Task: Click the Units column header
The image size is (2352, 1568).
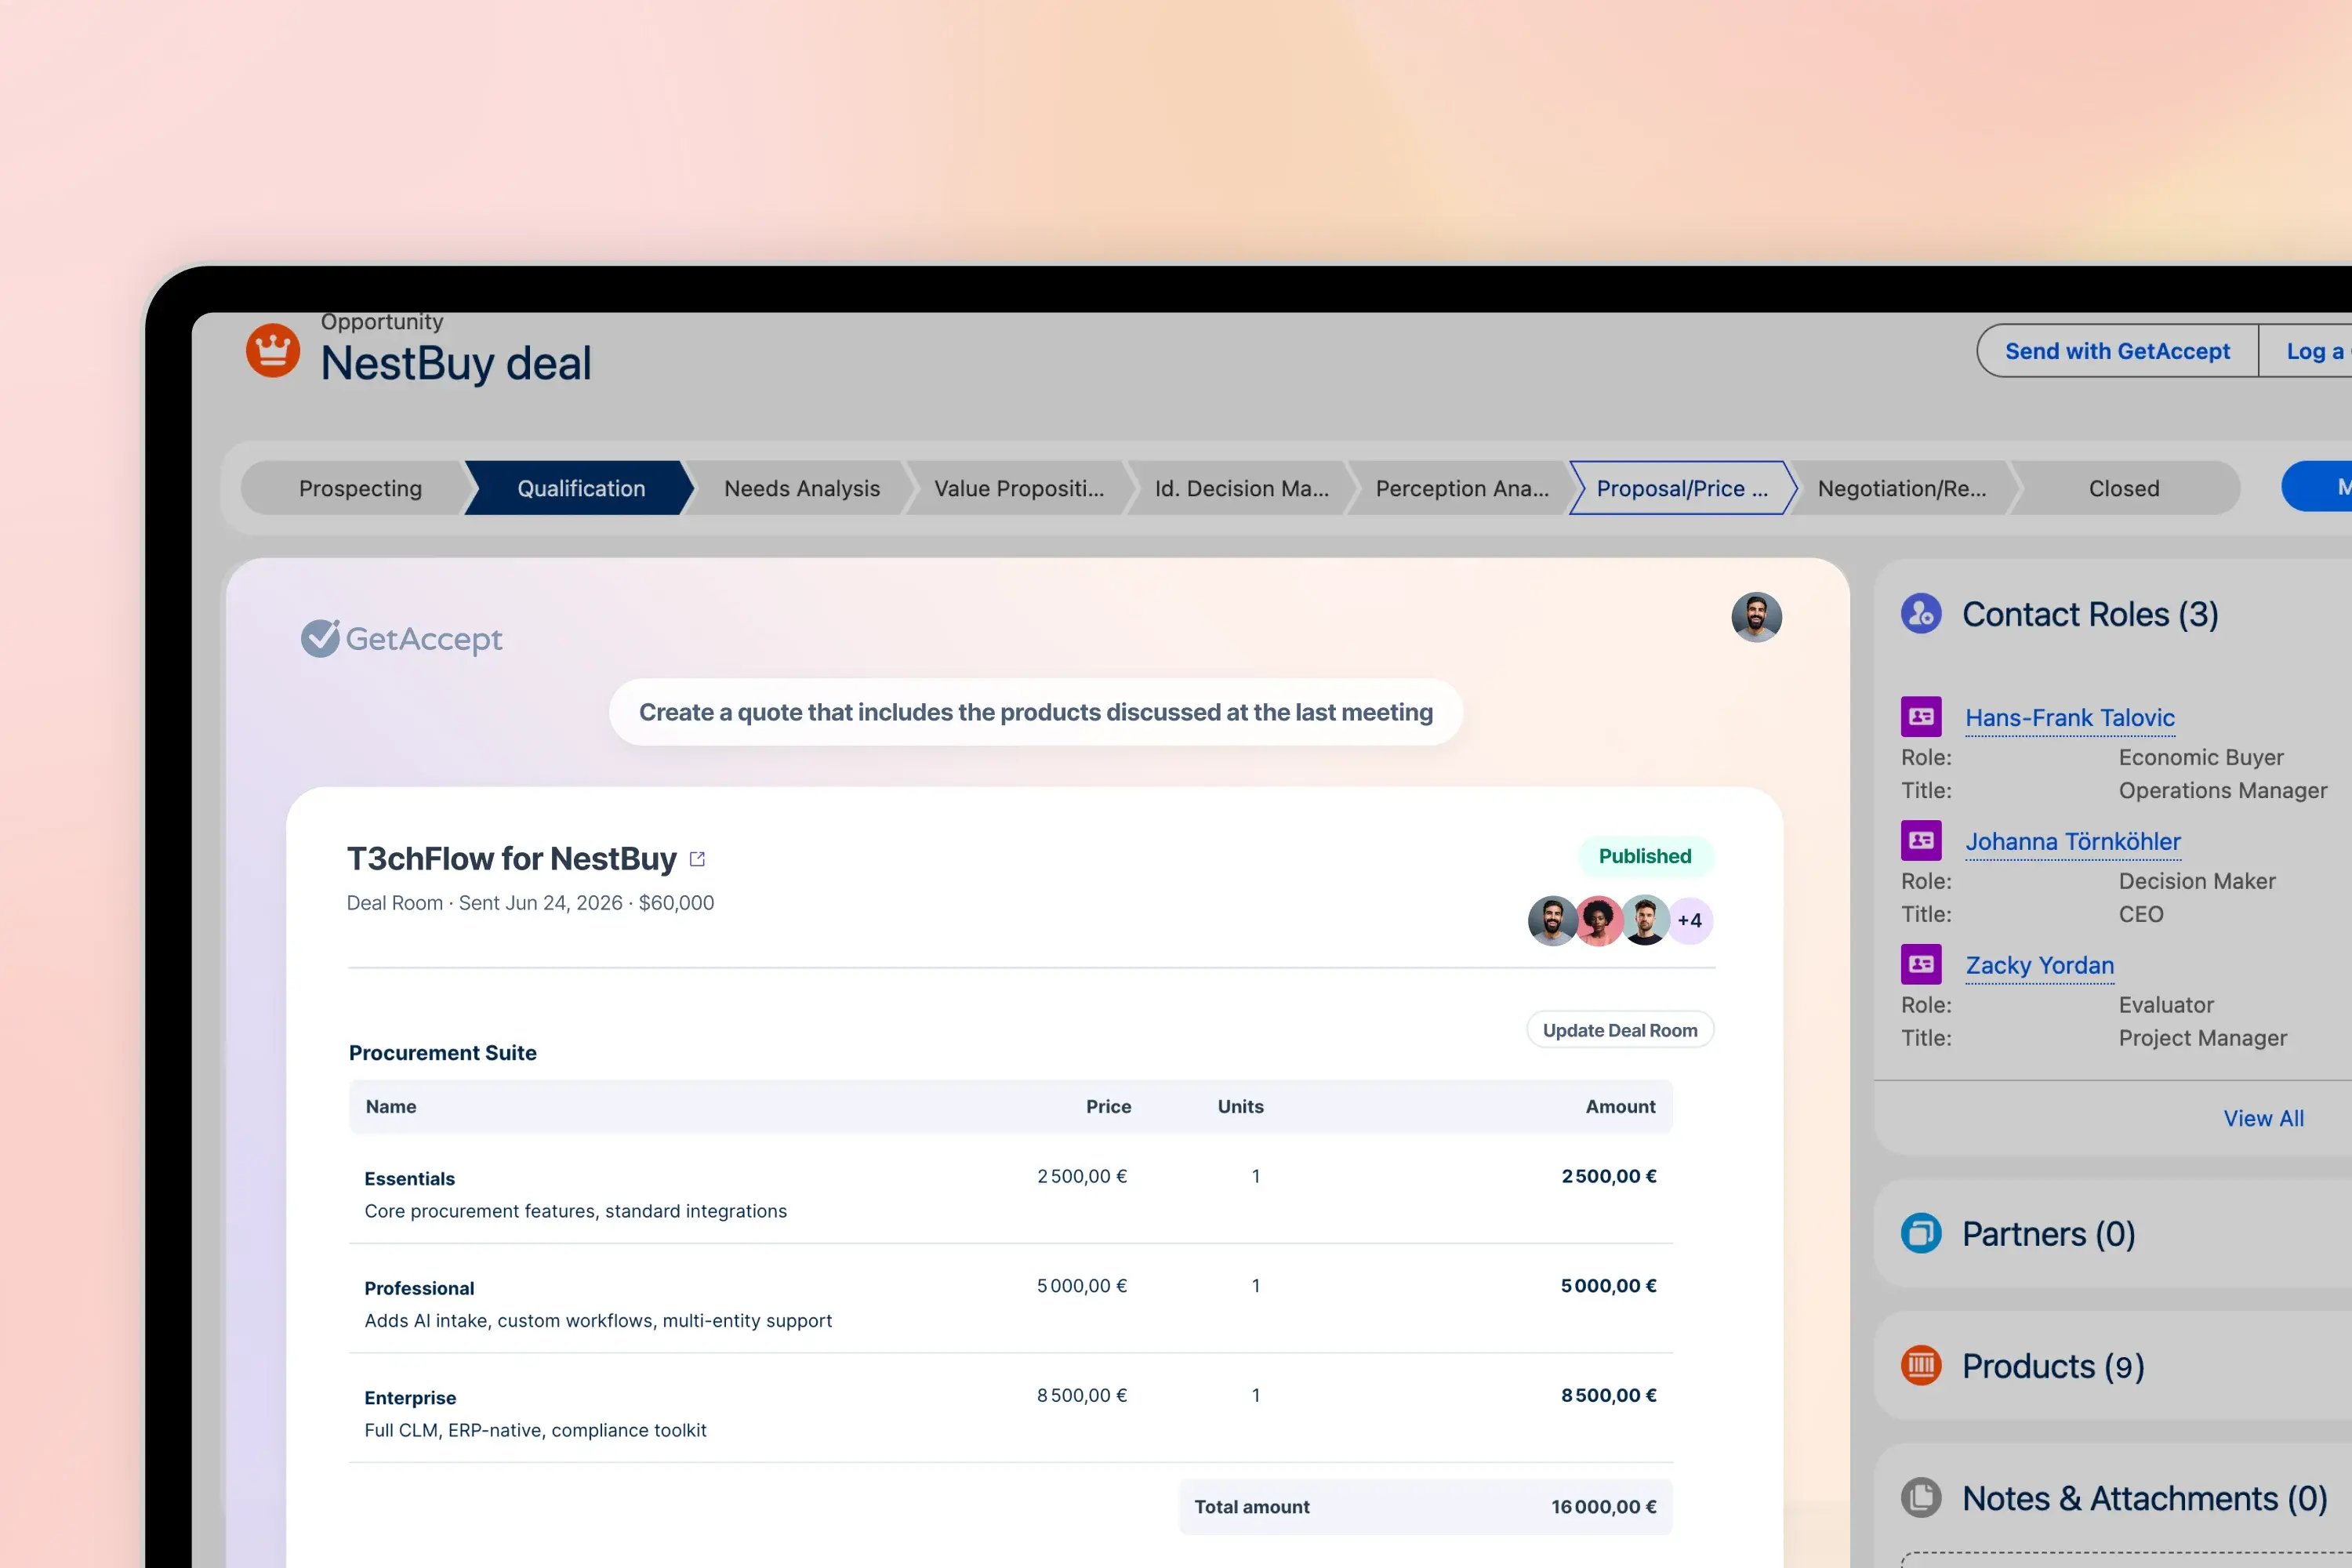Action: point(1241,1107)
